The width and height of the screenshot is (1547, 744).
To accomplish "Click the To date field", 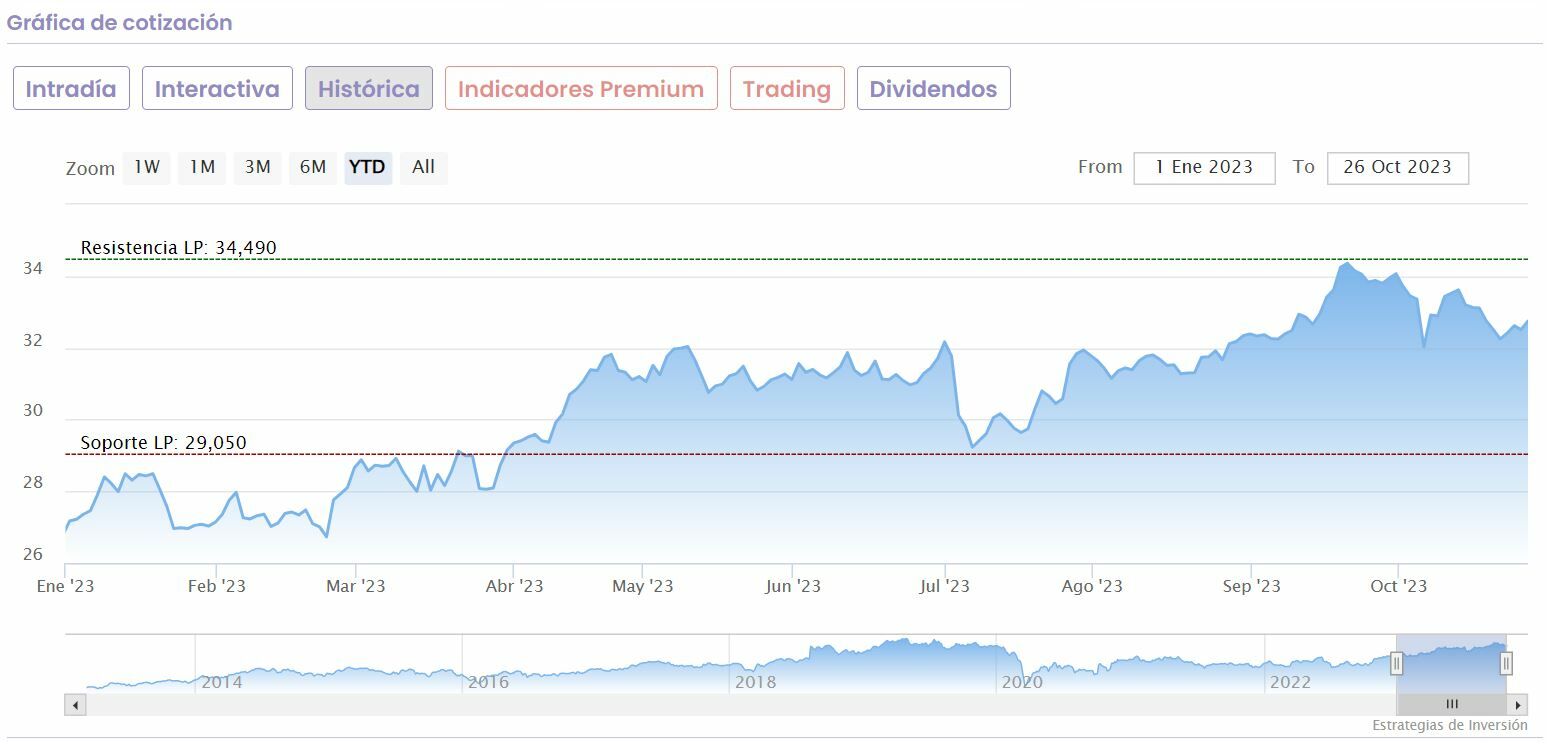I will pos(1397,168).
